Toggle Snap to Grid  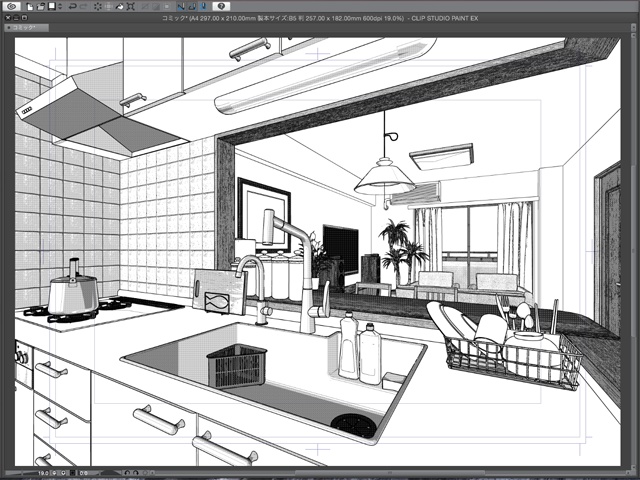tap(203, 6)
